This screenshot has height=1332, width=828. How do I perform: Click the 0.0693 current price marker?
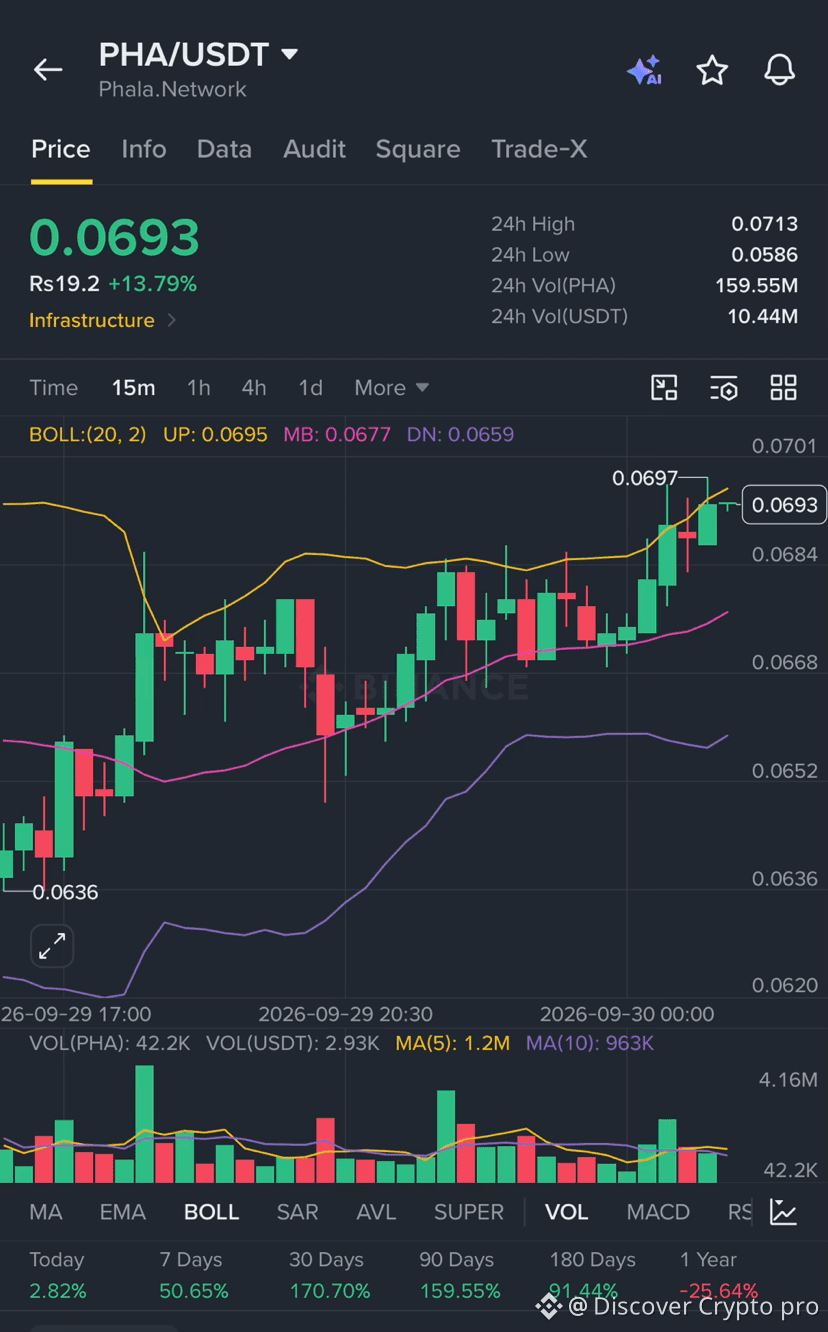pyautogui.click(x=785, y=505)
